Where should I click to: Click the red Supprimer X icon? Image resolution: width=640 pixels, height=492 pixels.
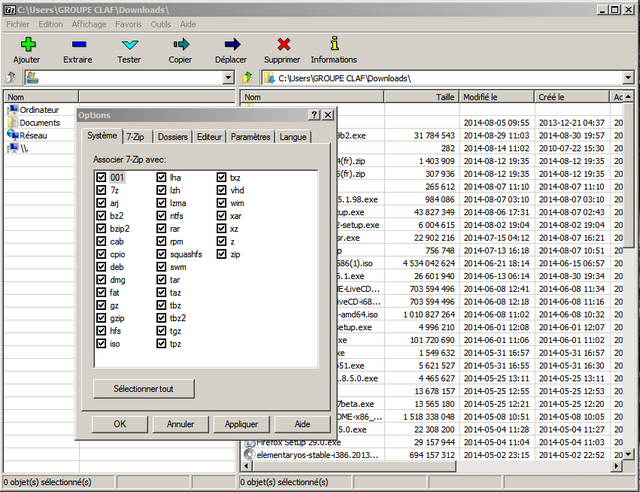(283, 44)
